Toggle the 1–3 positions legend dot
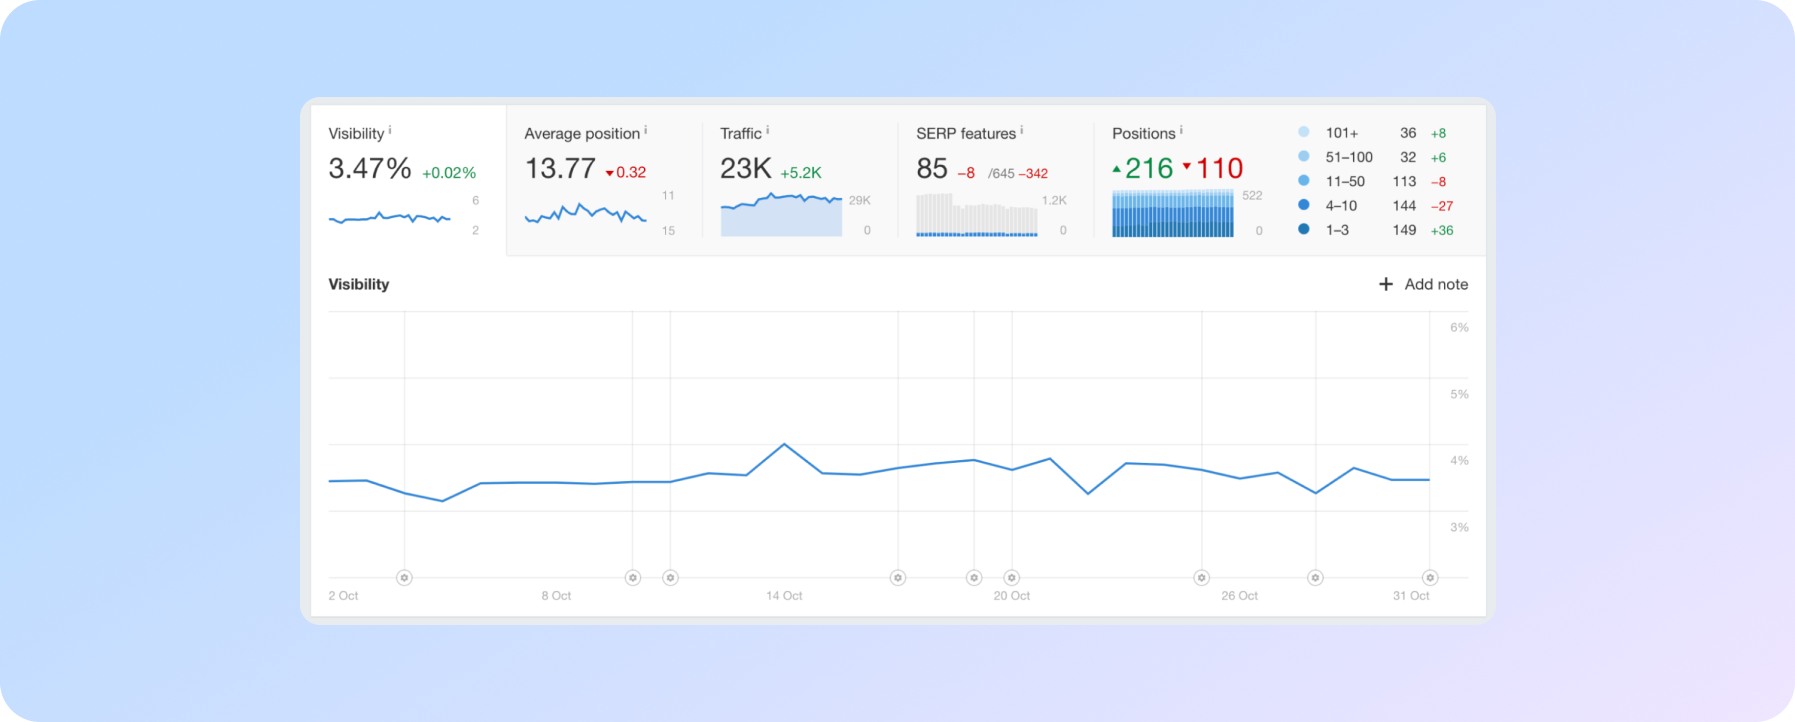This screenshot has width=1795, height=722. point(1304,229)
